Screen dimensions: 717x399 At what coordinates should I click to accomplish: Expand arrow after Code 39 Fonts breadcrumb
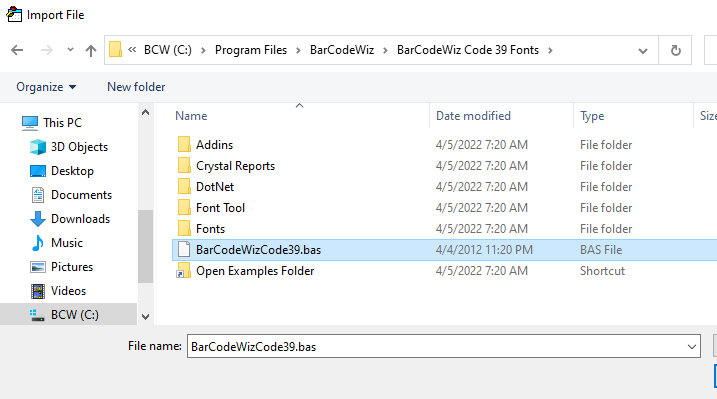(x=550, y=50)
